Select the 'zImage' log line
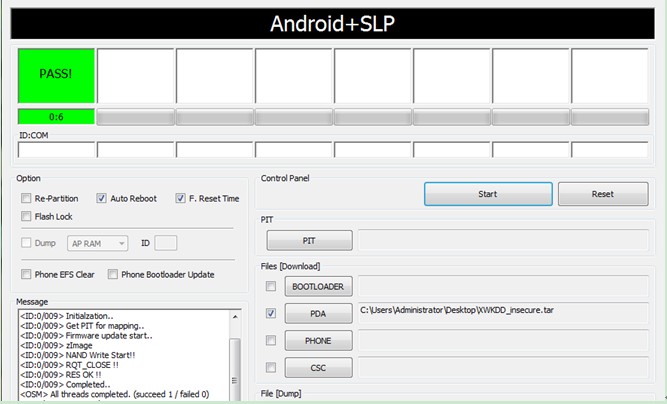The image size is (667, 404). pyautogui.click(x=56, y=345)
